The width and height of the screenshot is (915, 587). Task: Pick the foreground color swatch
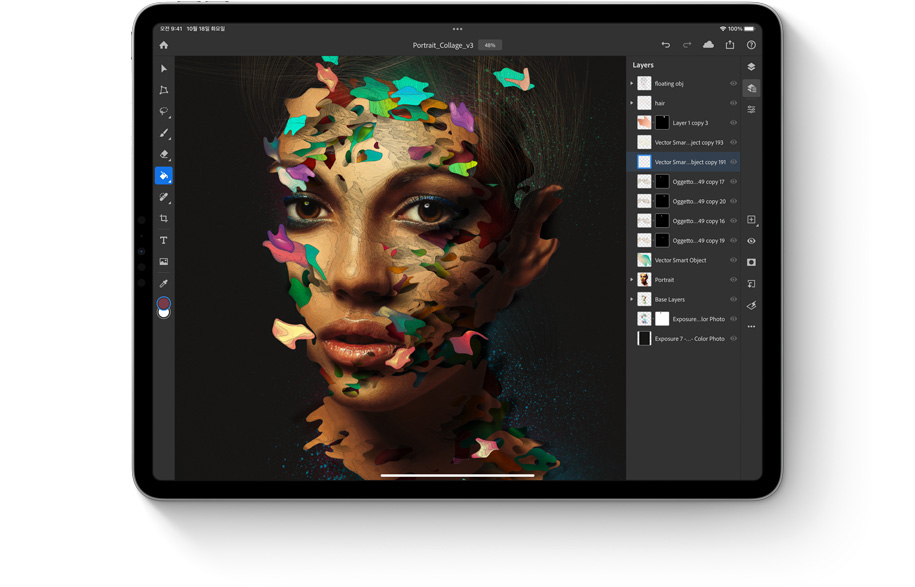[x=163, y=303]
